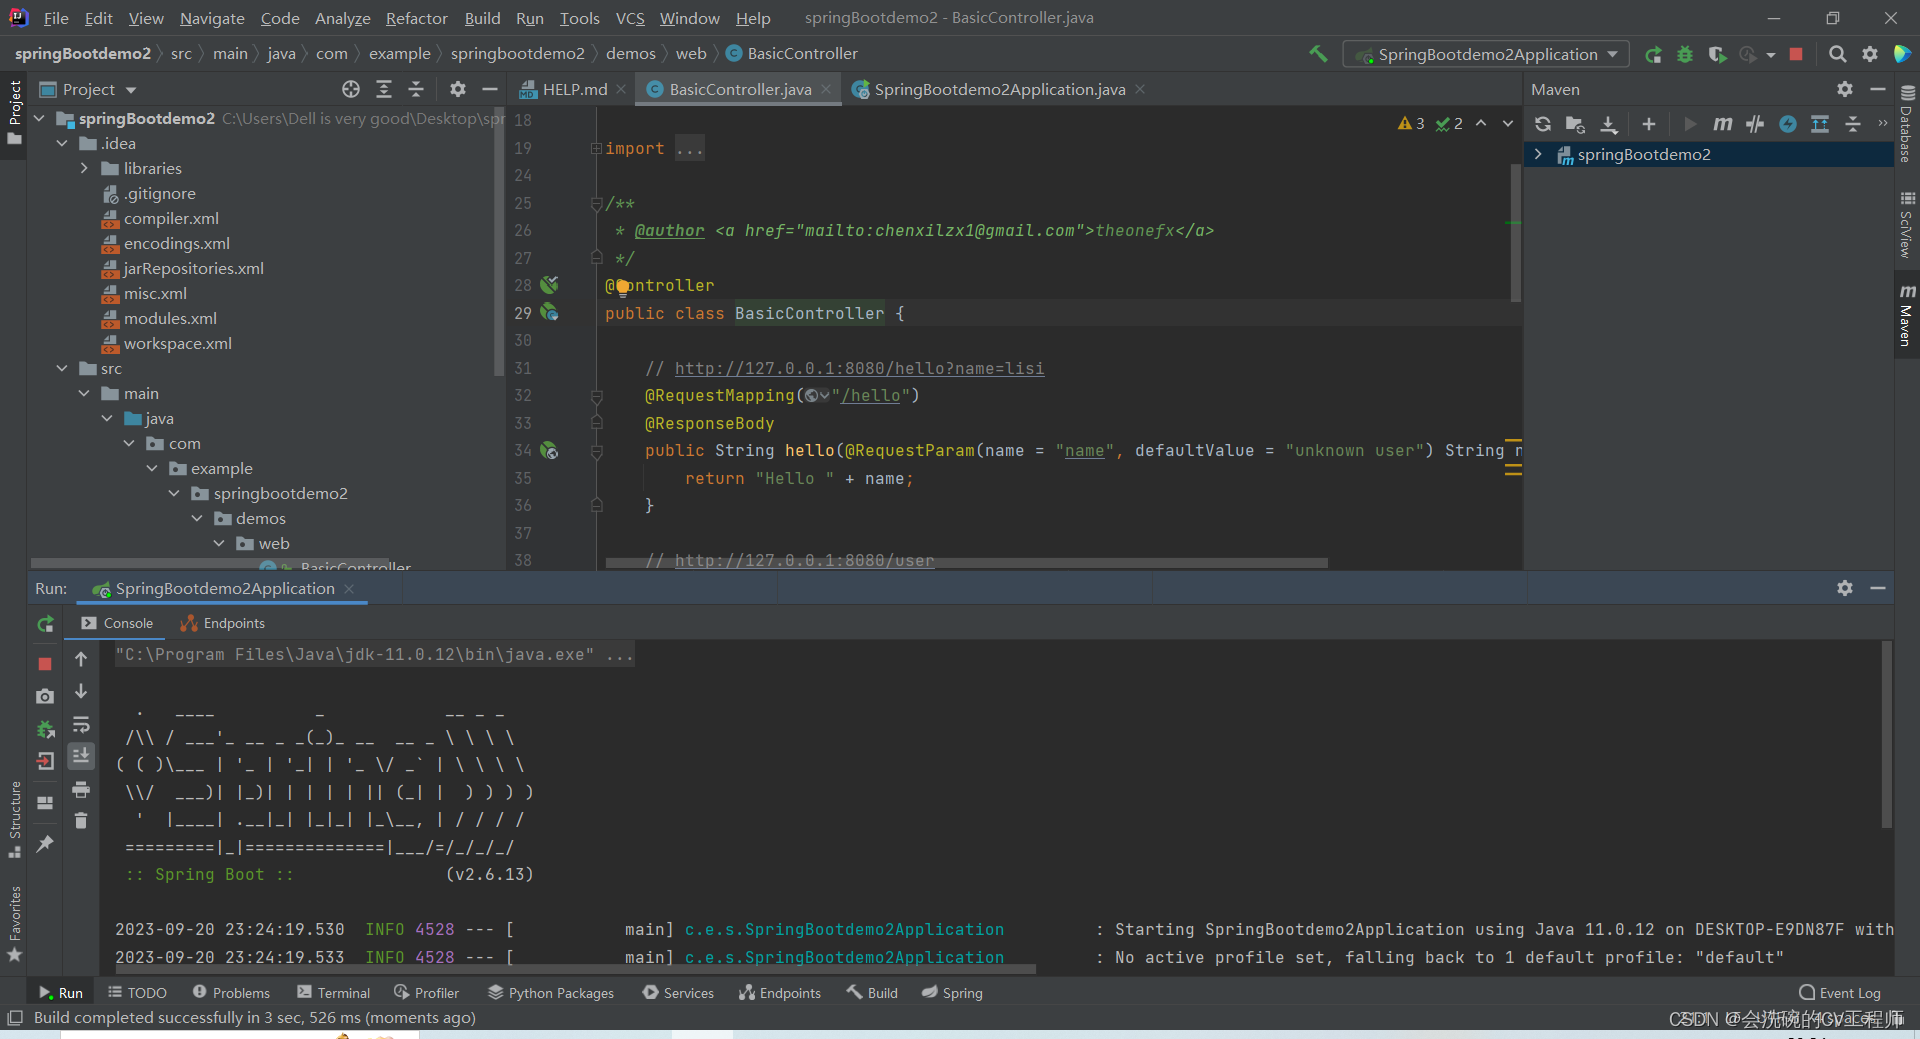Open Search Everywhere magnifier icon

tap(1837, 54)
